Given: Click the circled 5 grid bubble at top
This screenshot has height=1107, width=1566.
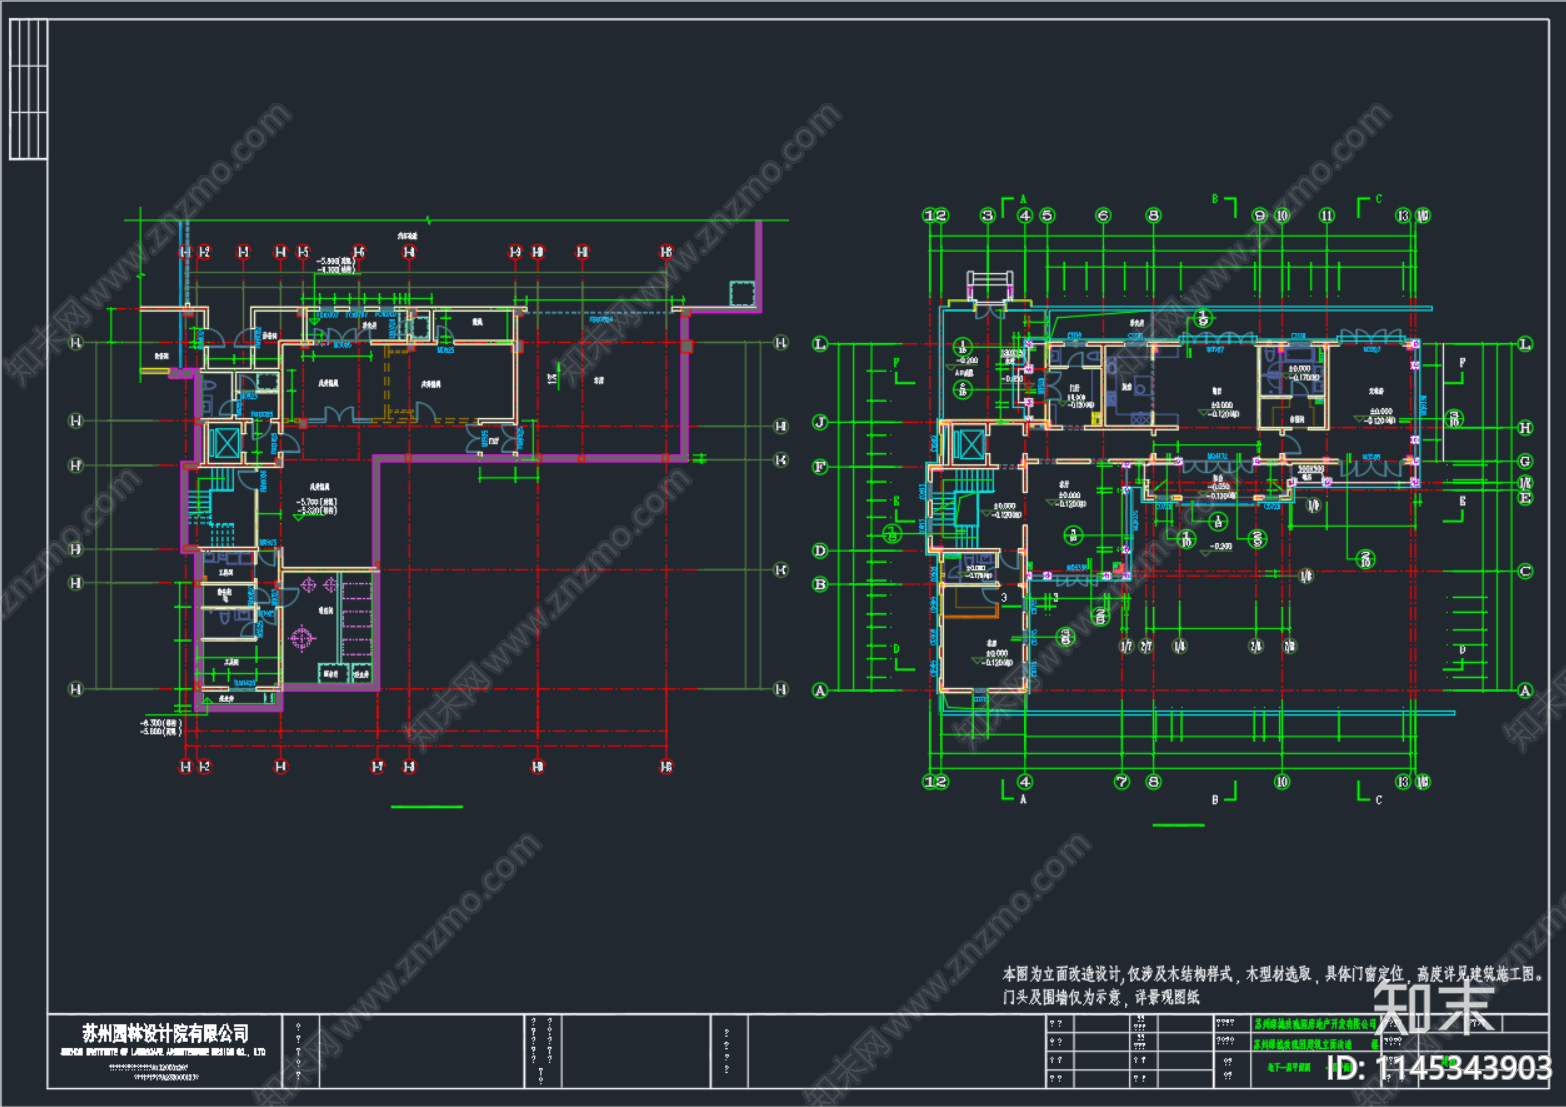Looking at the screenshot, I should [x=1047, y=215].
